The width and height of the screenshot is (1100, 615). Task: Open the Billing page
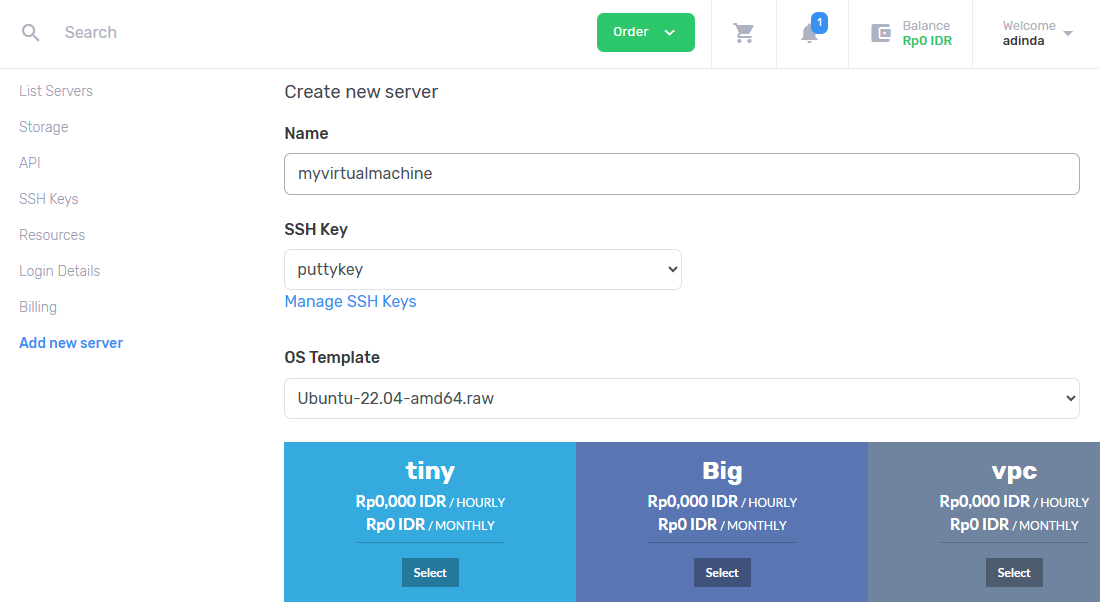[x=38, y=307]
